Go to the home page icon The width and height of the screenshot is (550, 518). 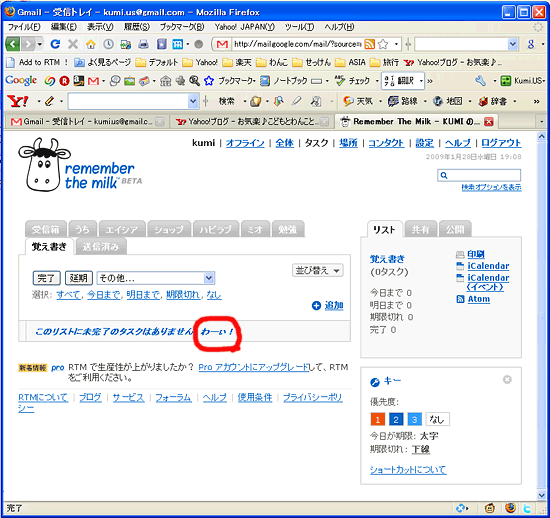90,44
